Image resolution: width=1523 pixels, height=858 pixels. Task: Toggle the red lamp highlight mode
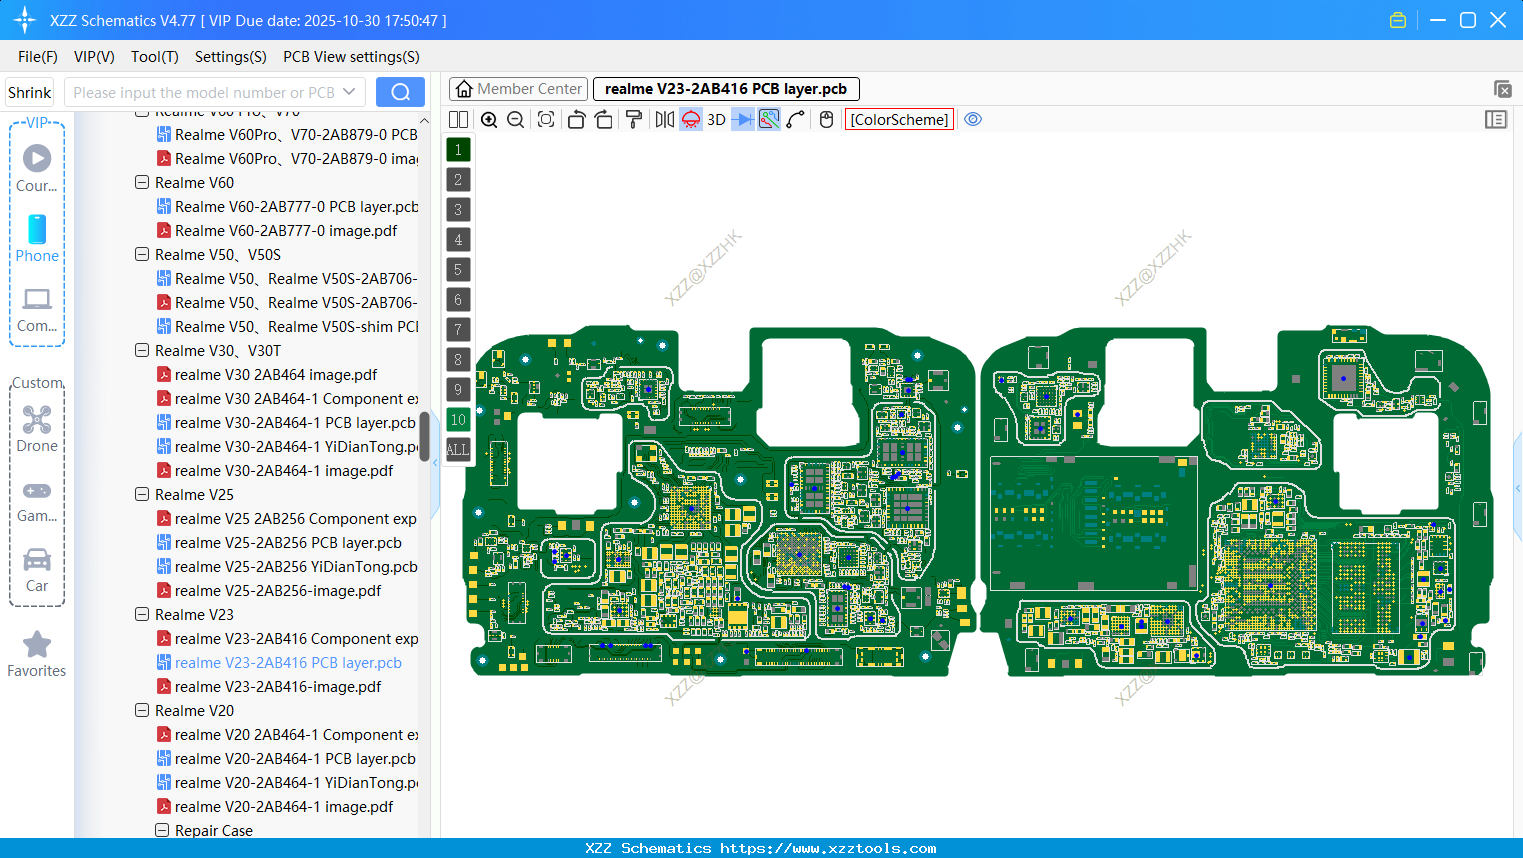pyautogui.click(x=690, y=119)
